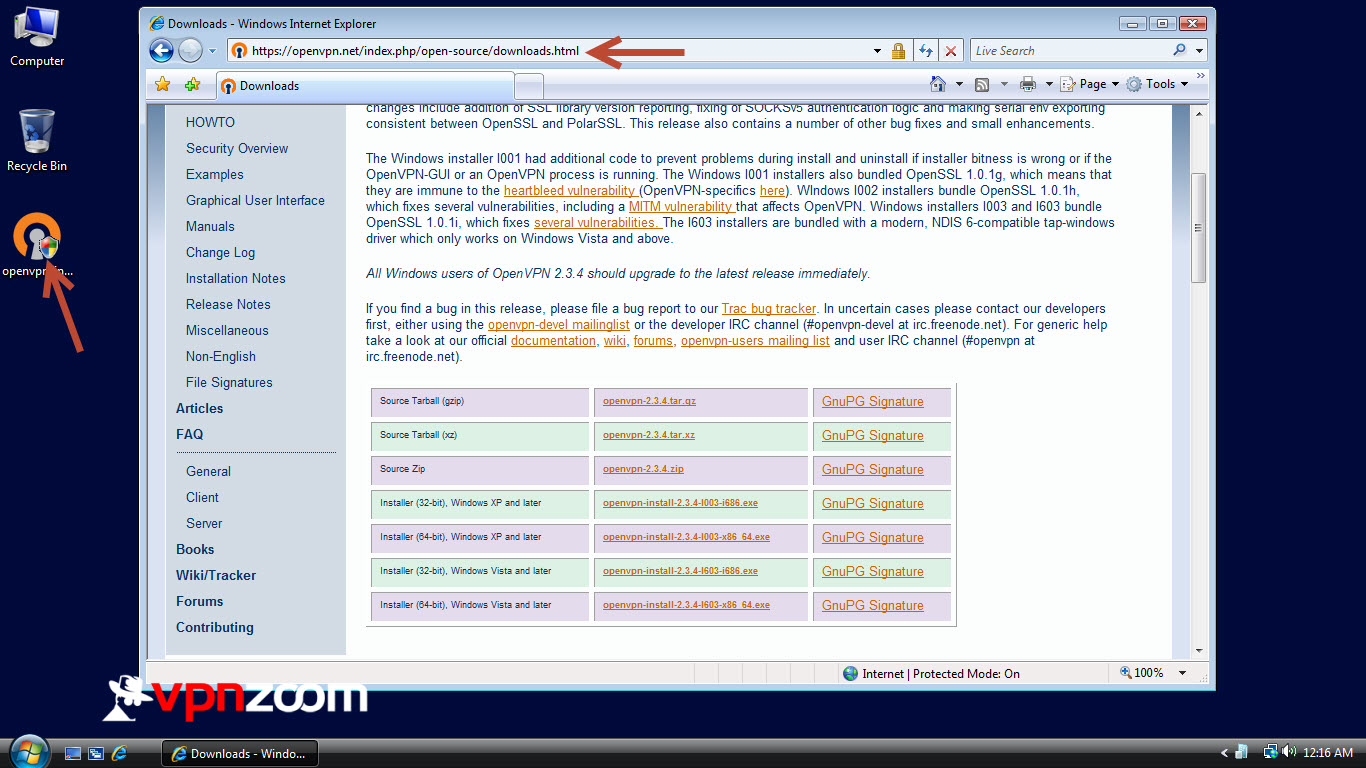Click the Add to Favorites icon
1366x768 pixels.
coord(192,85)
